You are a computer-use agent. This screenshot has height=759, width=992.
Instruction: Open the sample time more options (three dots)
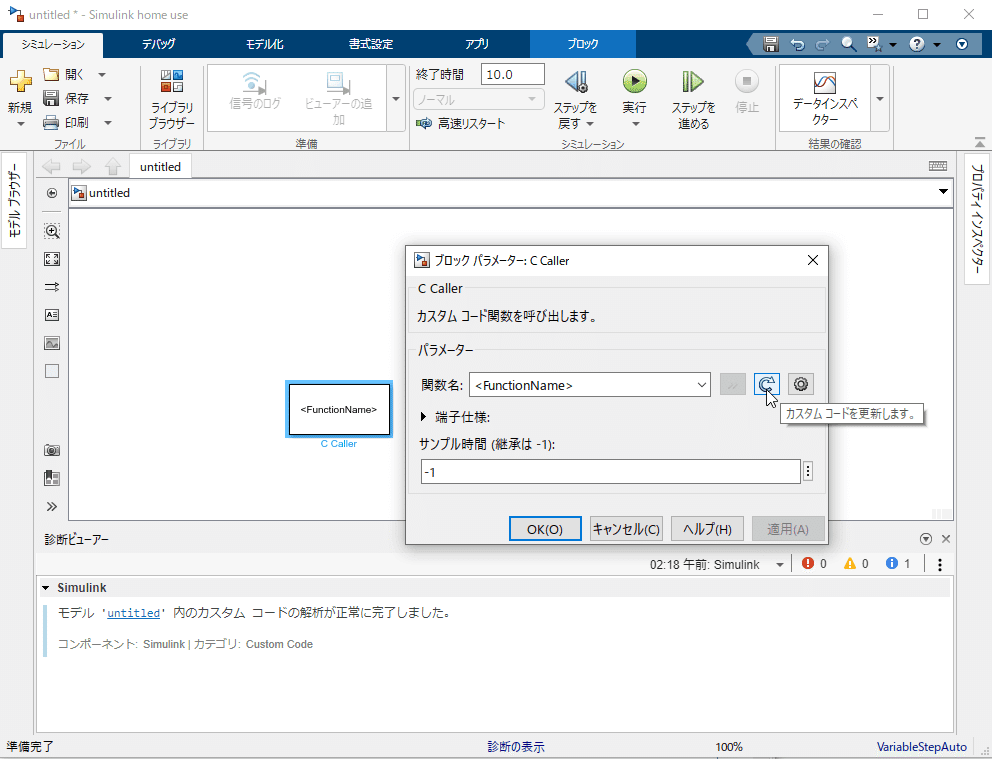(x=808, y=471)
